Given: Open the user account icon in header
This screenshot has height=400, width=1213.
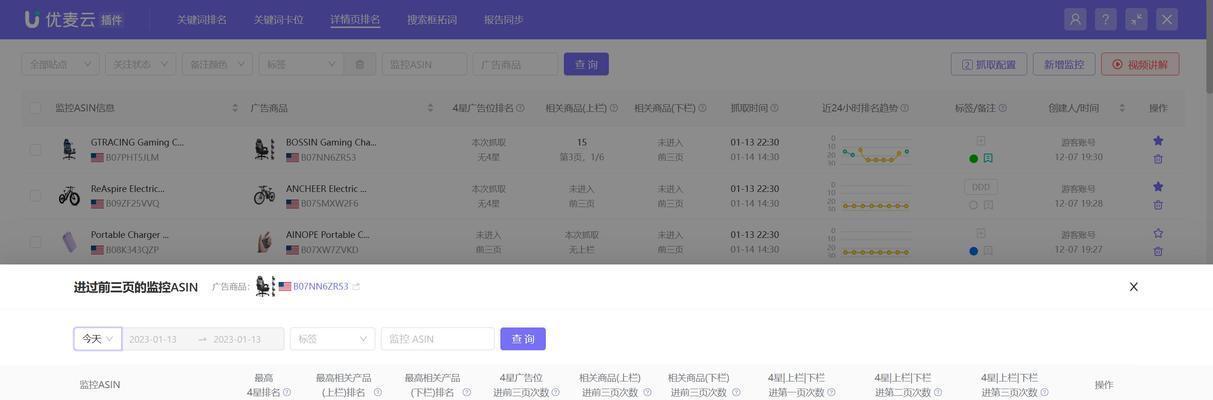Looking at the screenshot, I should [1075, 19].
